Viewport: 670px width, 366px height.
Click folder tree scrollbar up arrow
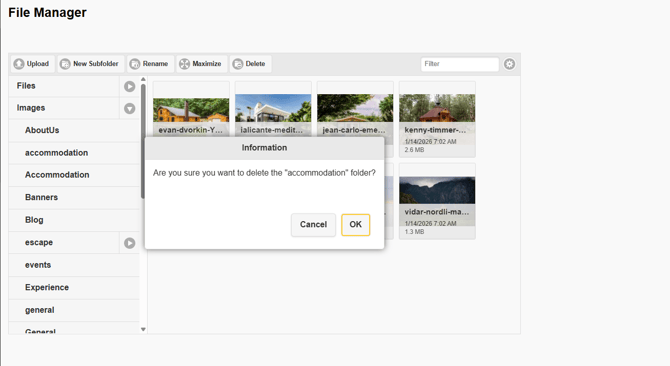tap(143, 79)
